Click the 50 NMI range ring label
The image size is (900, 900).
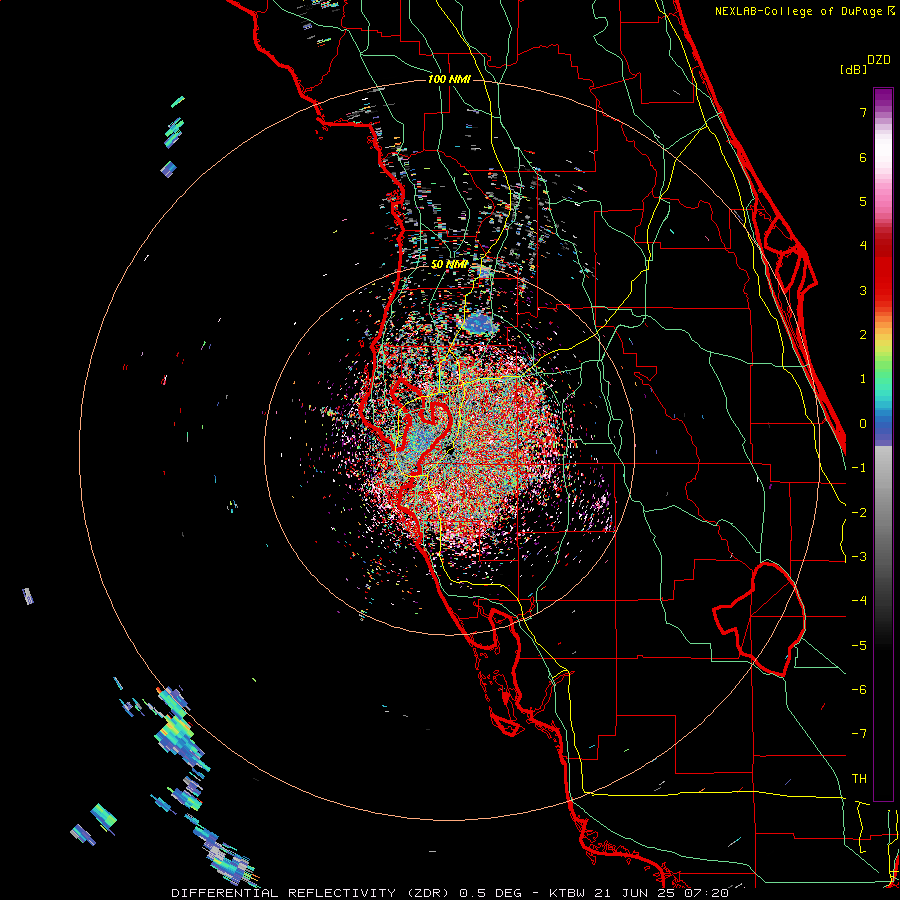point(449,265)
